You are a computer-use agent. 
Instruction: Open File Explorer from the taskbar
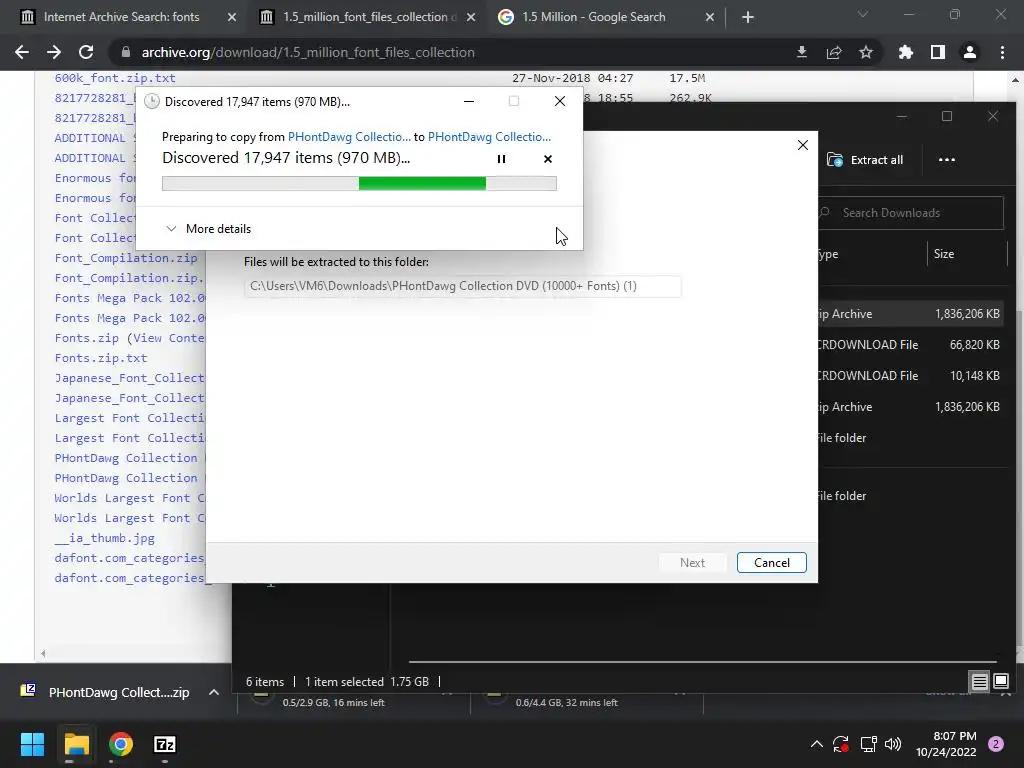[76, 744]
